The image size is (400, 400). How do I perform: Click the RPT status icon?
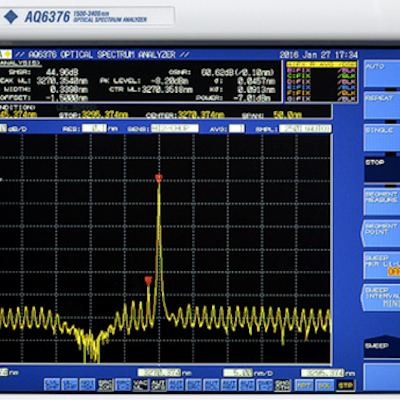(304, 385)
